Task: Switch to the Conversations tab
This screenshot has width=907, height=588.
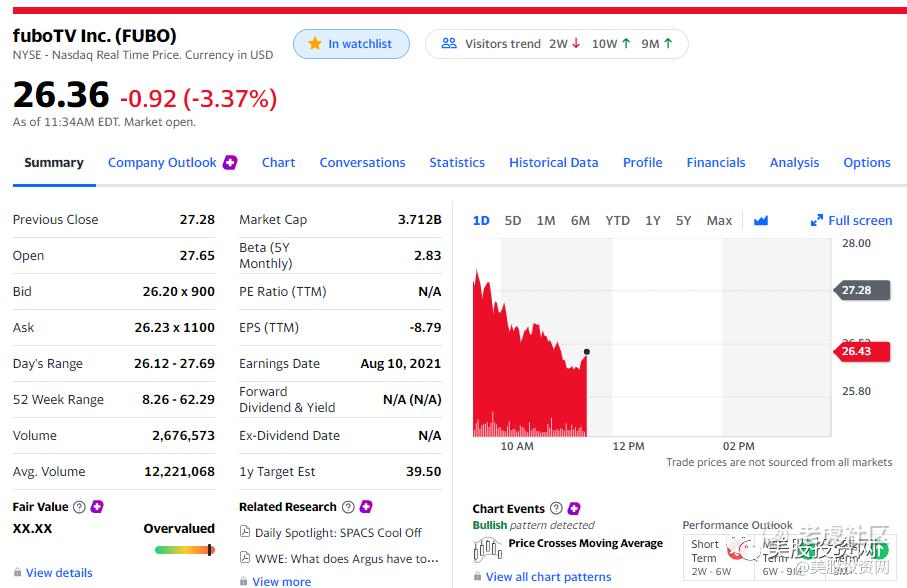Action: [x=362, y=162]
